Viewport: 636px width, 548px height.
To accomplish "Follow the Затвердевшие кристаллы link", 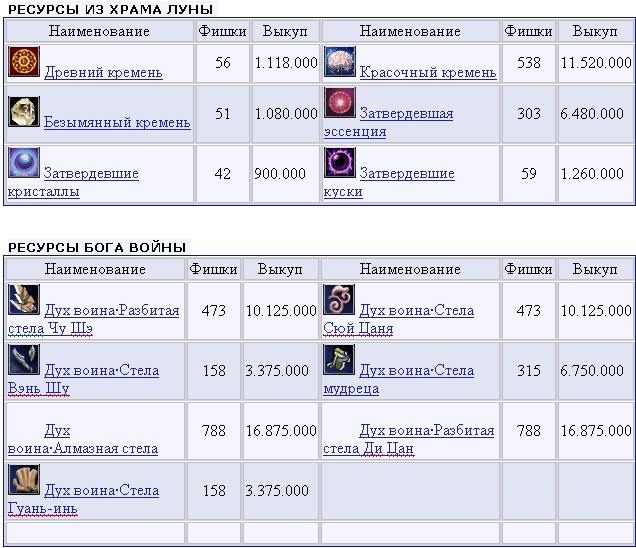I will [91, 173].
